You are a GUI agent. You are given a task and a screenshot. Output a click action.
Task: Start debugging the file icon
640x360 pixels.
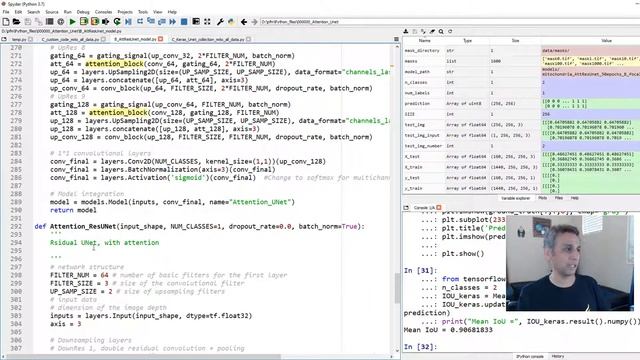tap(128, 22)
